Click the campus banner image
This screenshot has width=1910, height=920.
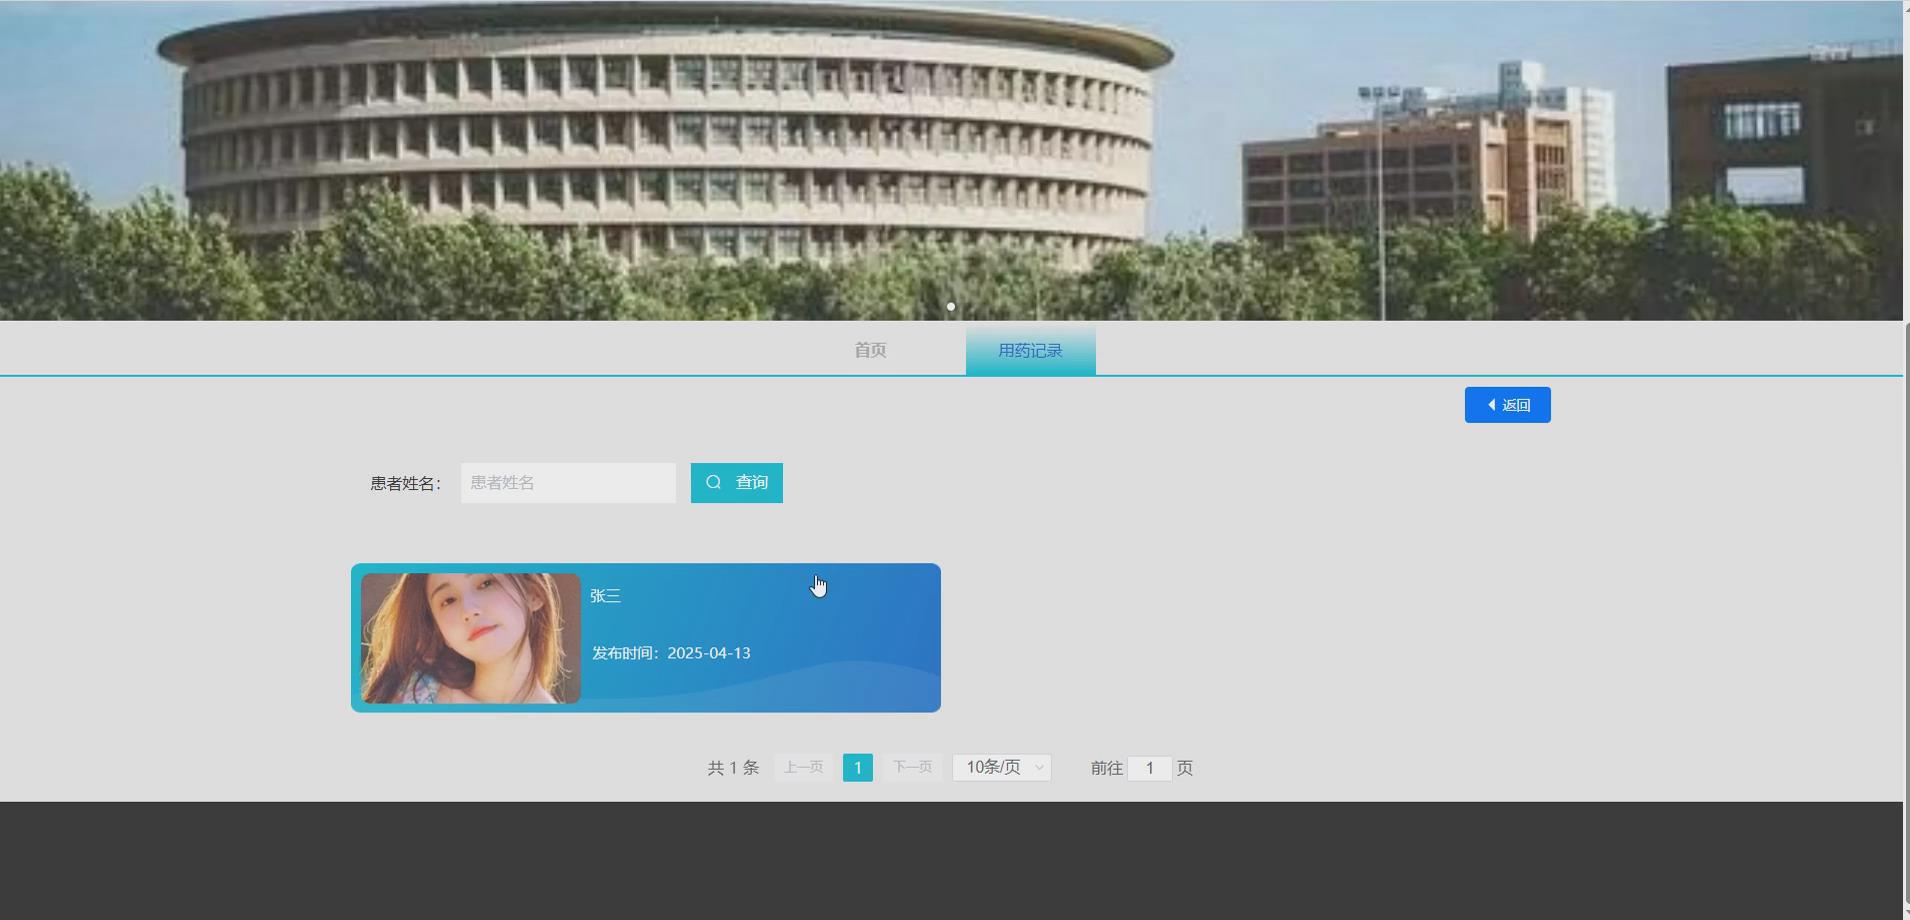click(951, 160)
